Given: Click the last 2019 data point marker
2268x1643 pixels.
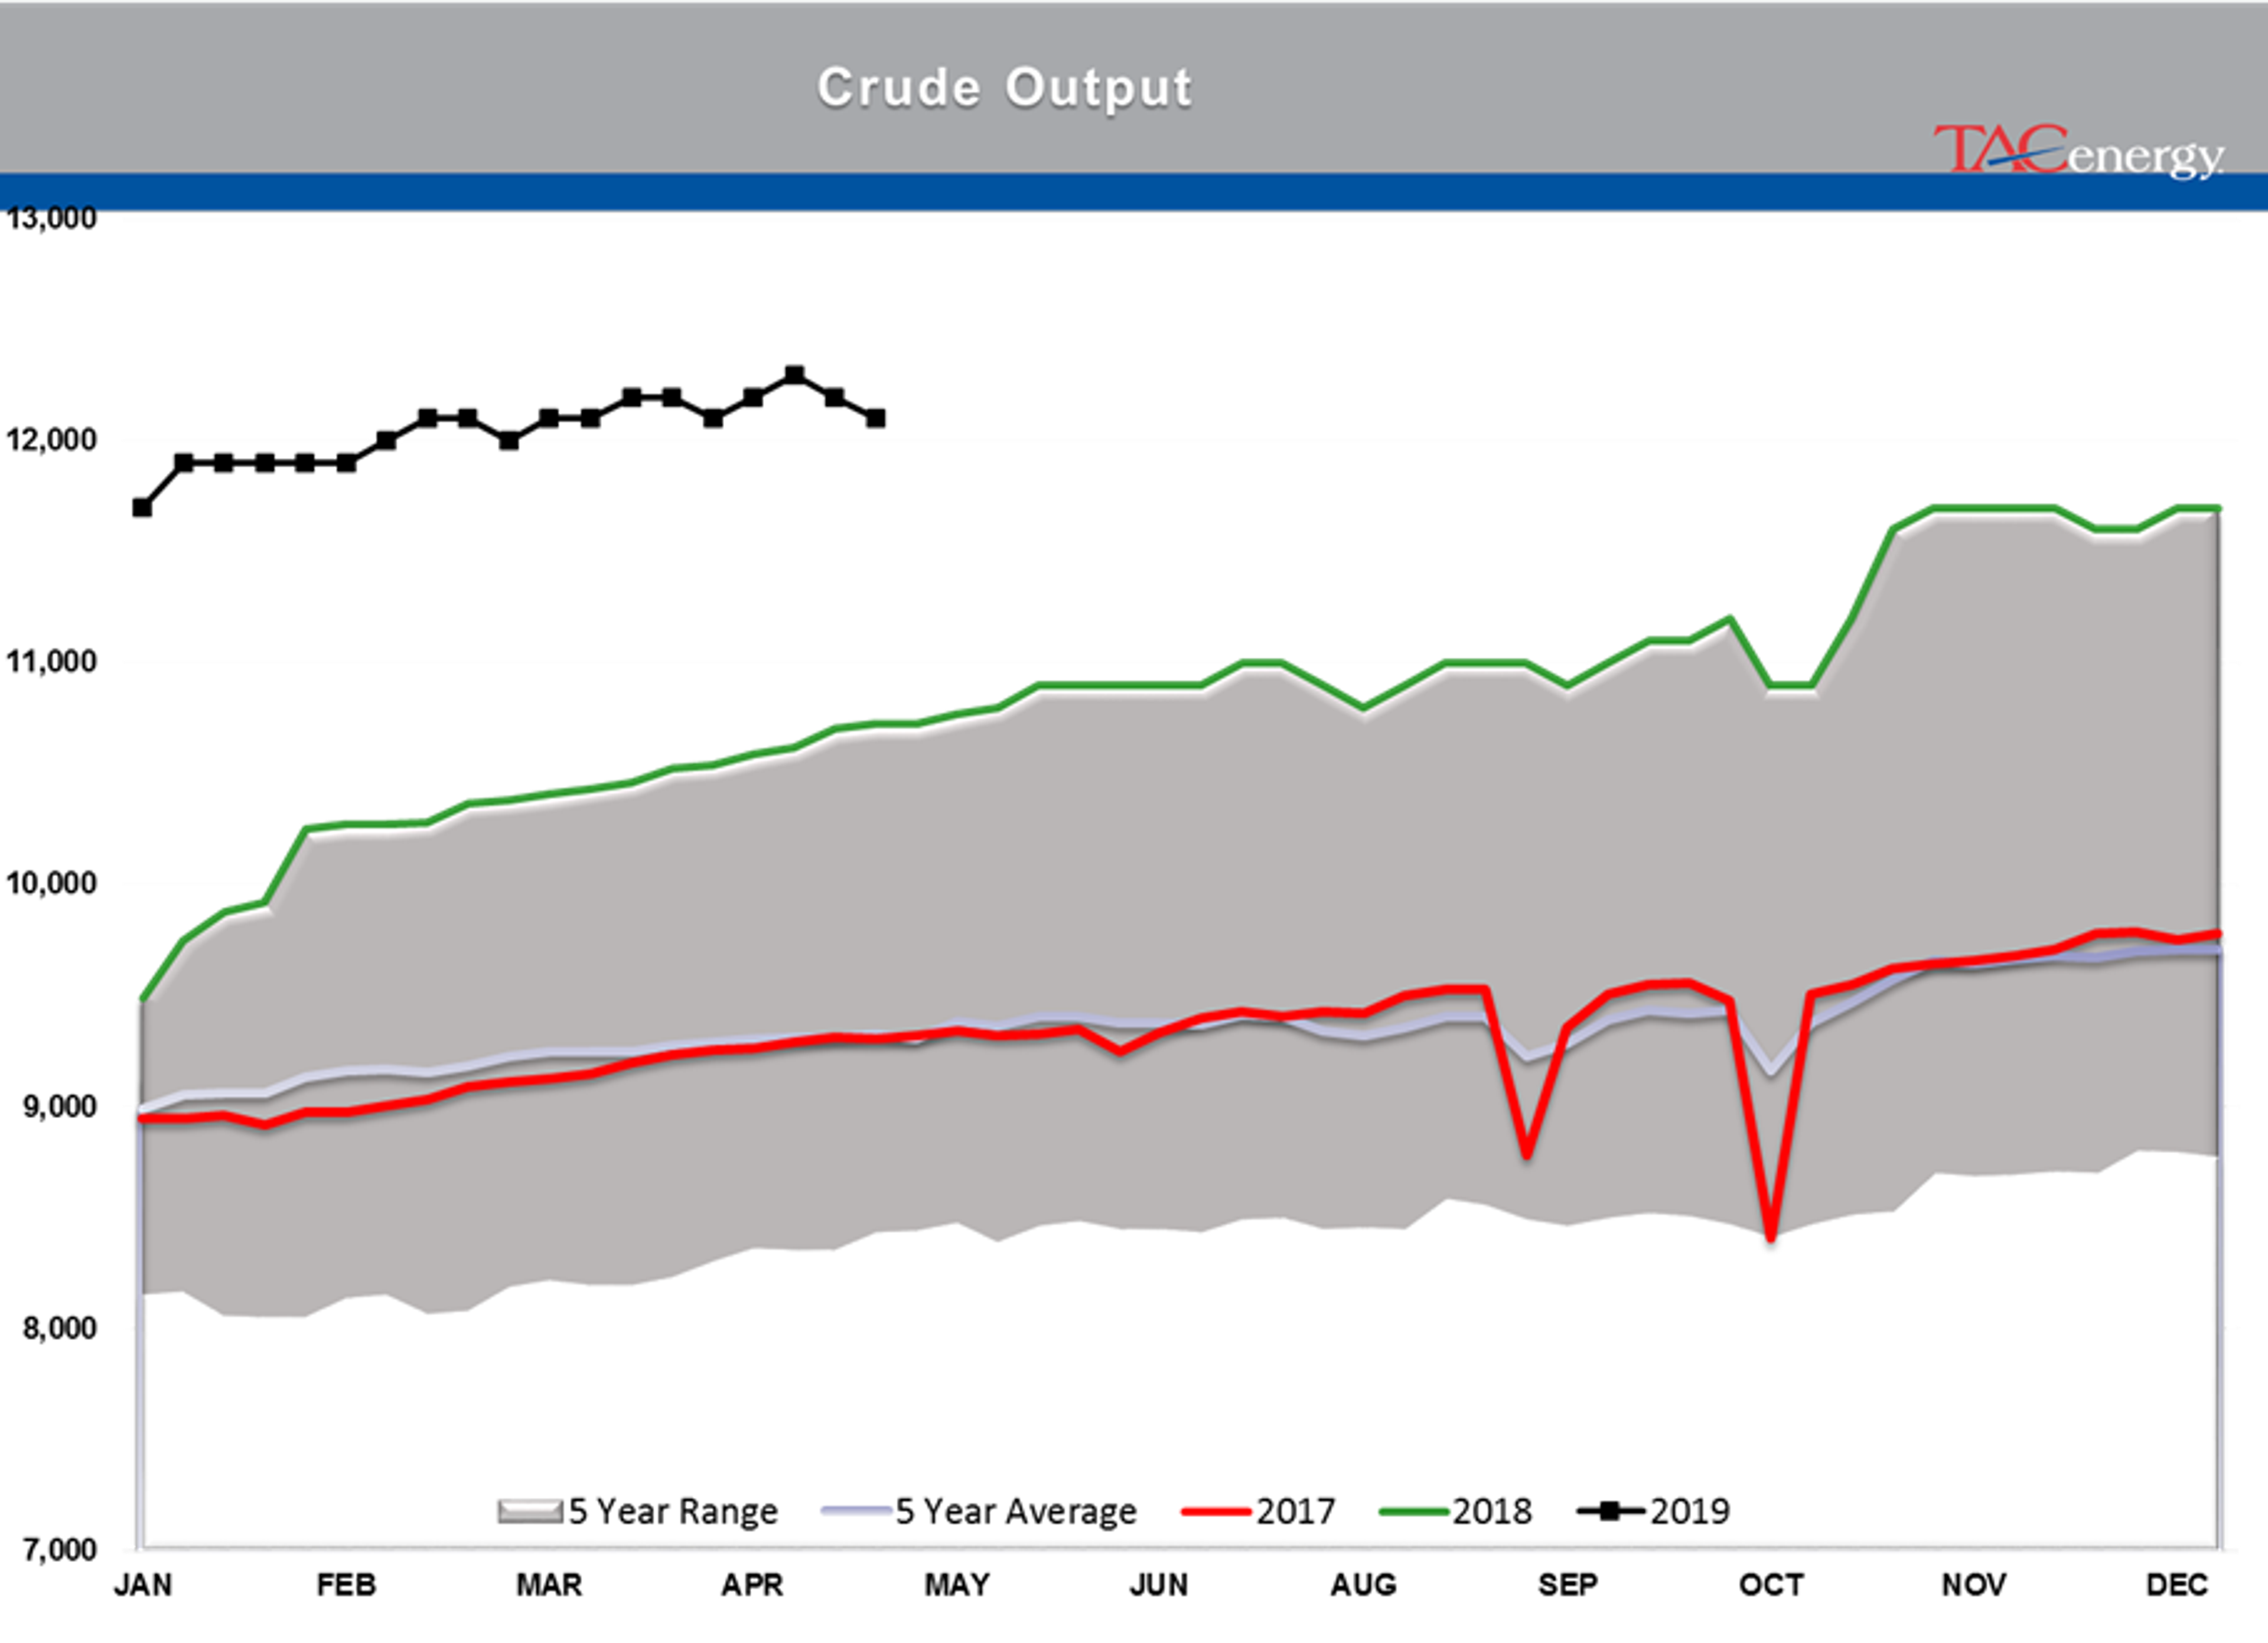Looking at the screenshot, I should coord(875,418).
